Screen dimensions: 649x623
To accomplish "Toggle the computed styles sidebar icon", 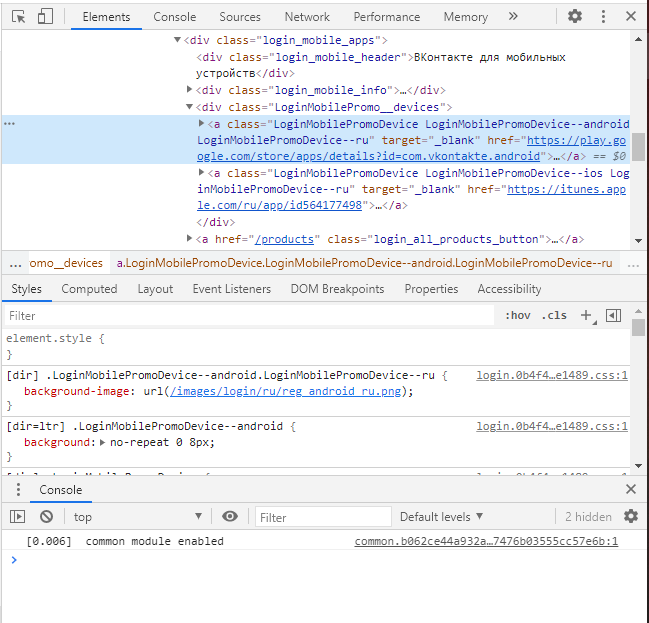I will pos(613,315).
